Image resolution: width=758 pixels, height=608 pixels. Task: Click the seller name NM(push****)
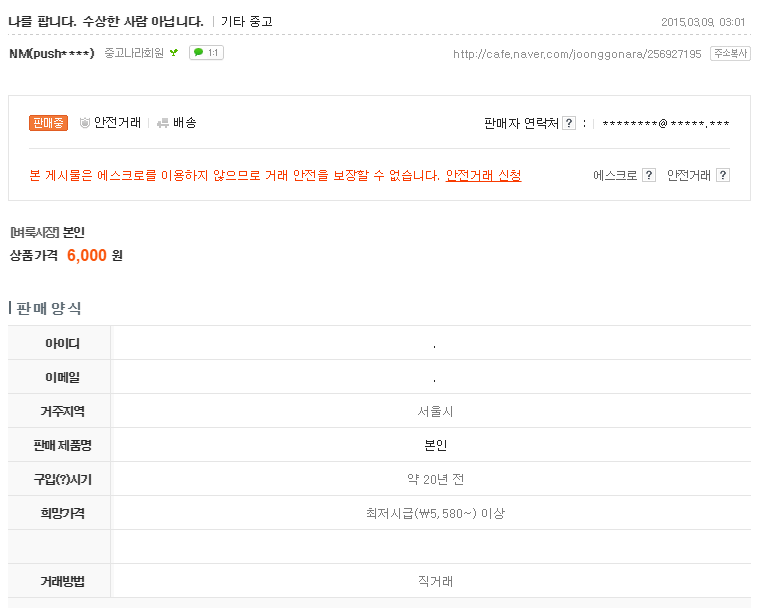(52, 53)
